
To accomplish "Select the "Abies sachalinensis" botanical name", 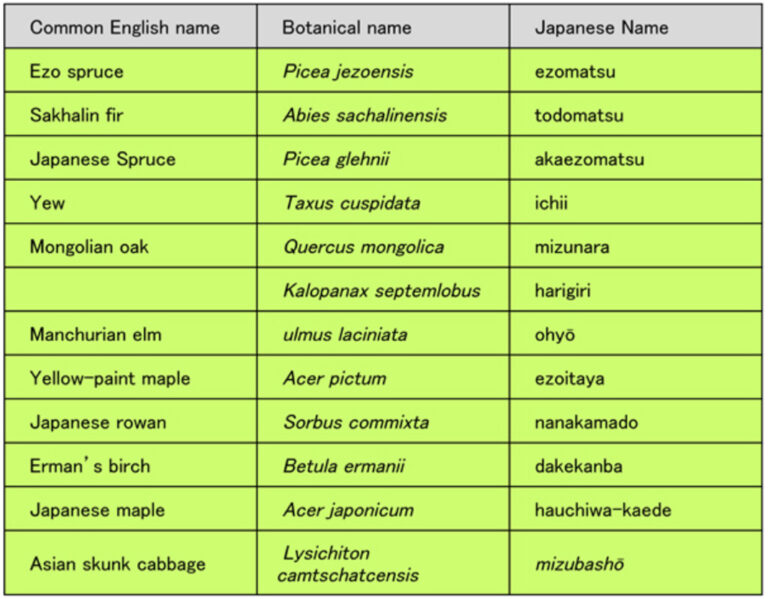I will [x=365, y=116].
